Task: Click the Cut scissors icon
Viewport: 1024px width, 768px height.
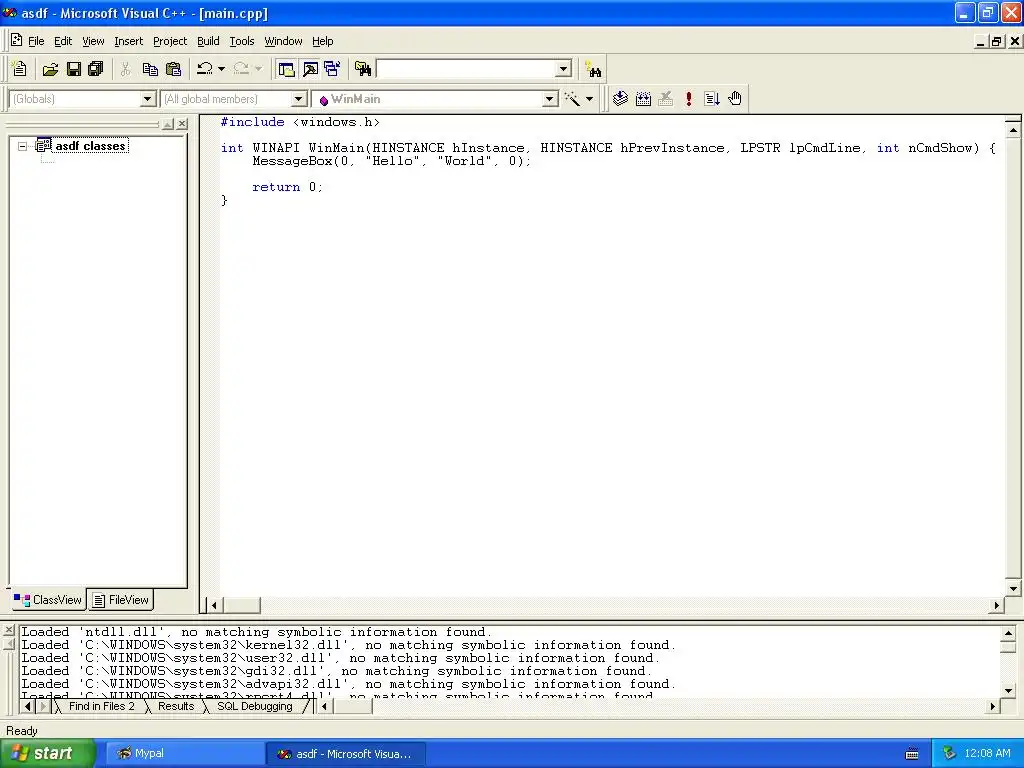Action: pos(125,69)
